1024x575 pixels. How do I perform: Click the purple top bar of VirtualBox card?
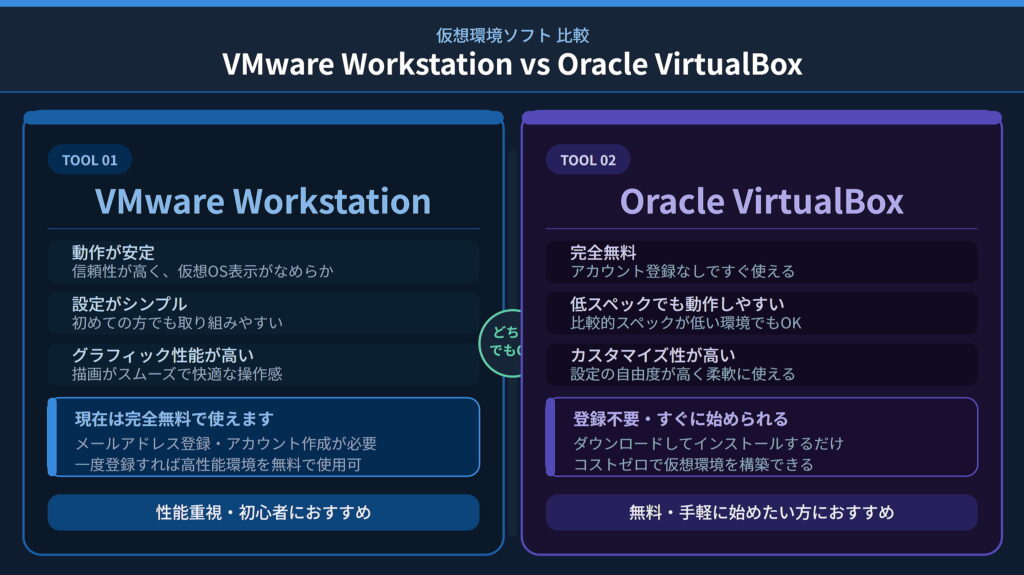(x=761, y=118)
